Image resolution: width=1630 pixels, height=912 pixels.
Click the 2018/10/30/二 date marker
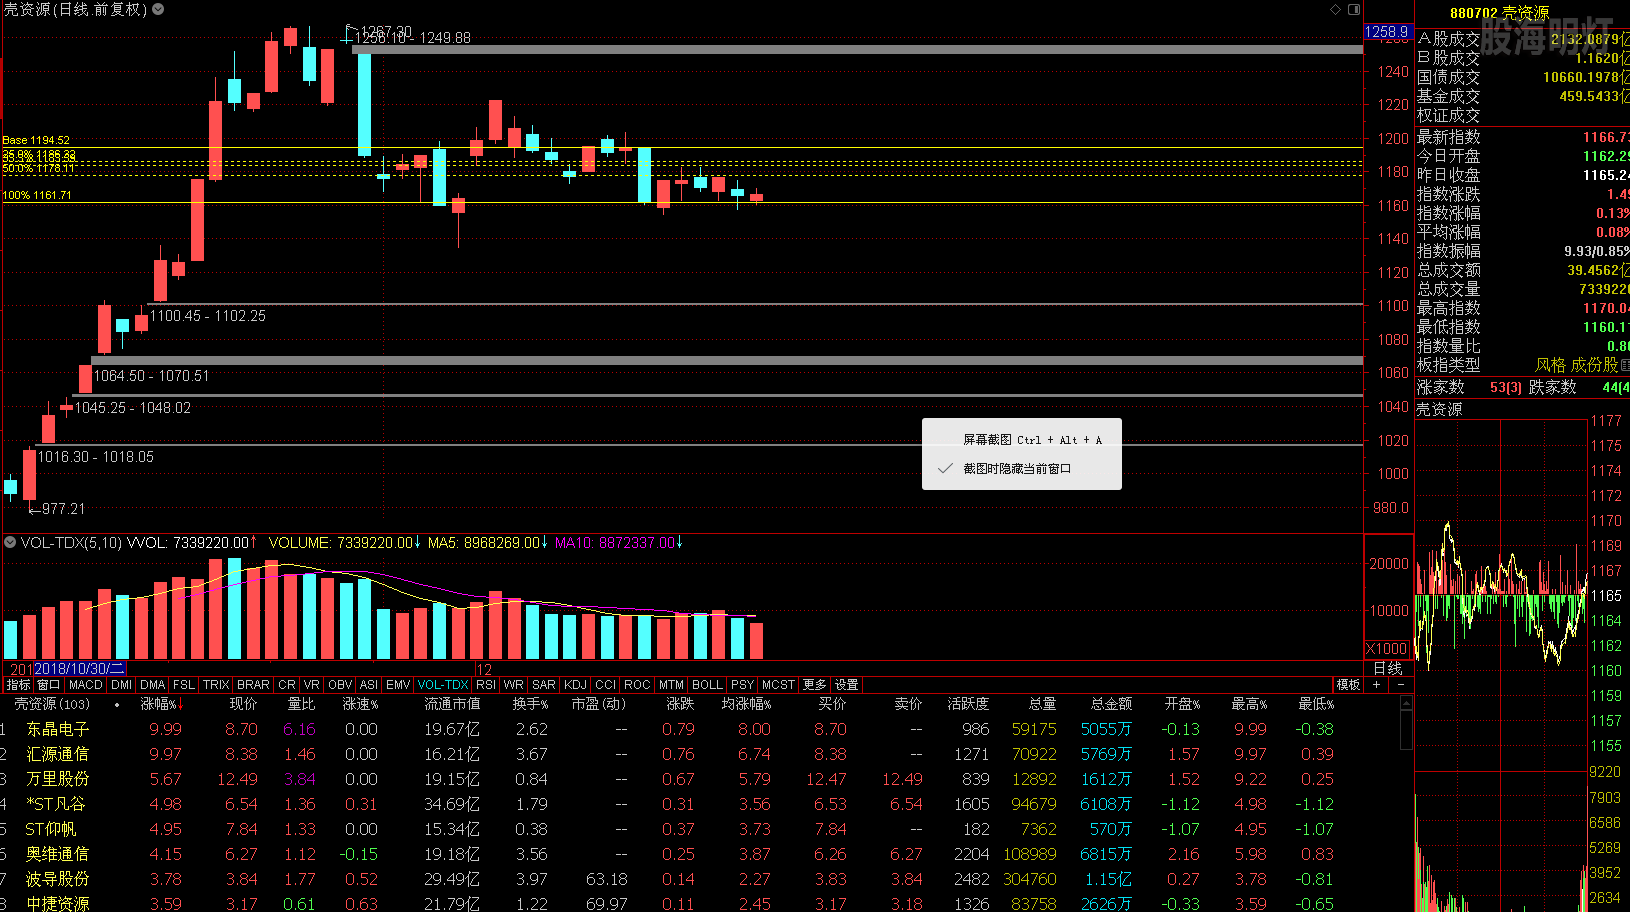tap(79, 668)
